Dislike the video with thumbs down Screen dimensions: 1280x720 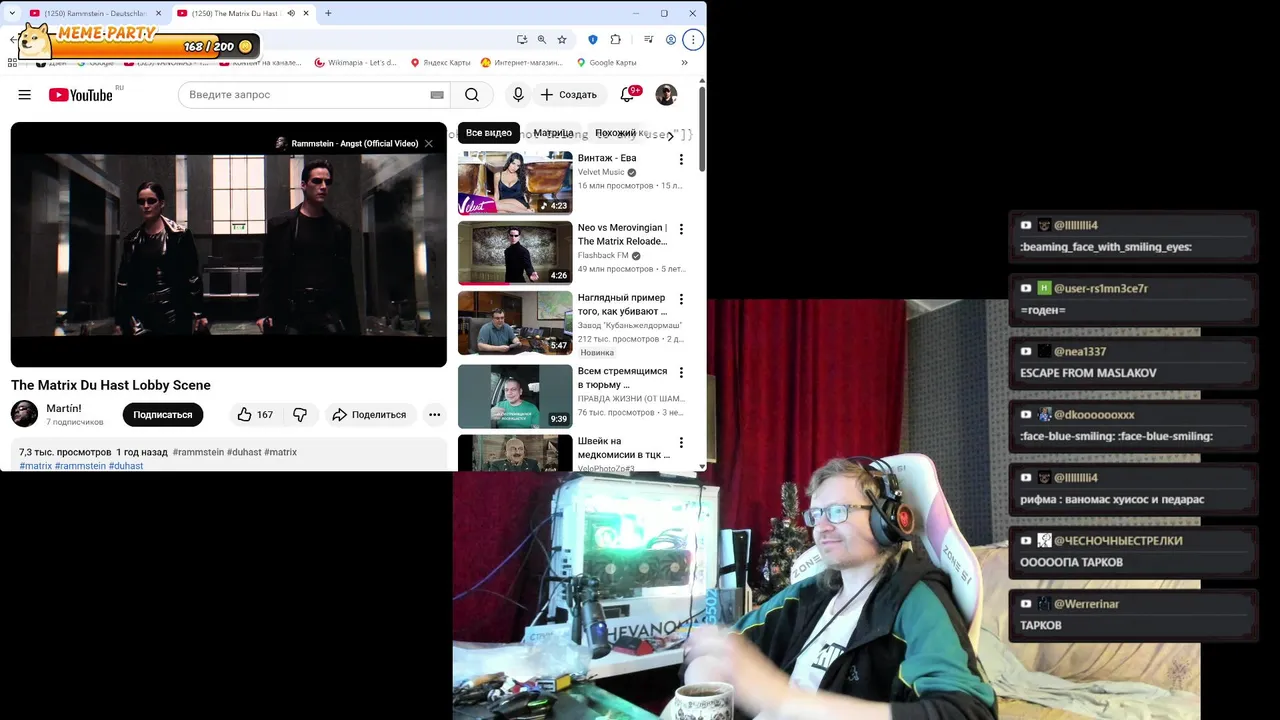(300, 414)
